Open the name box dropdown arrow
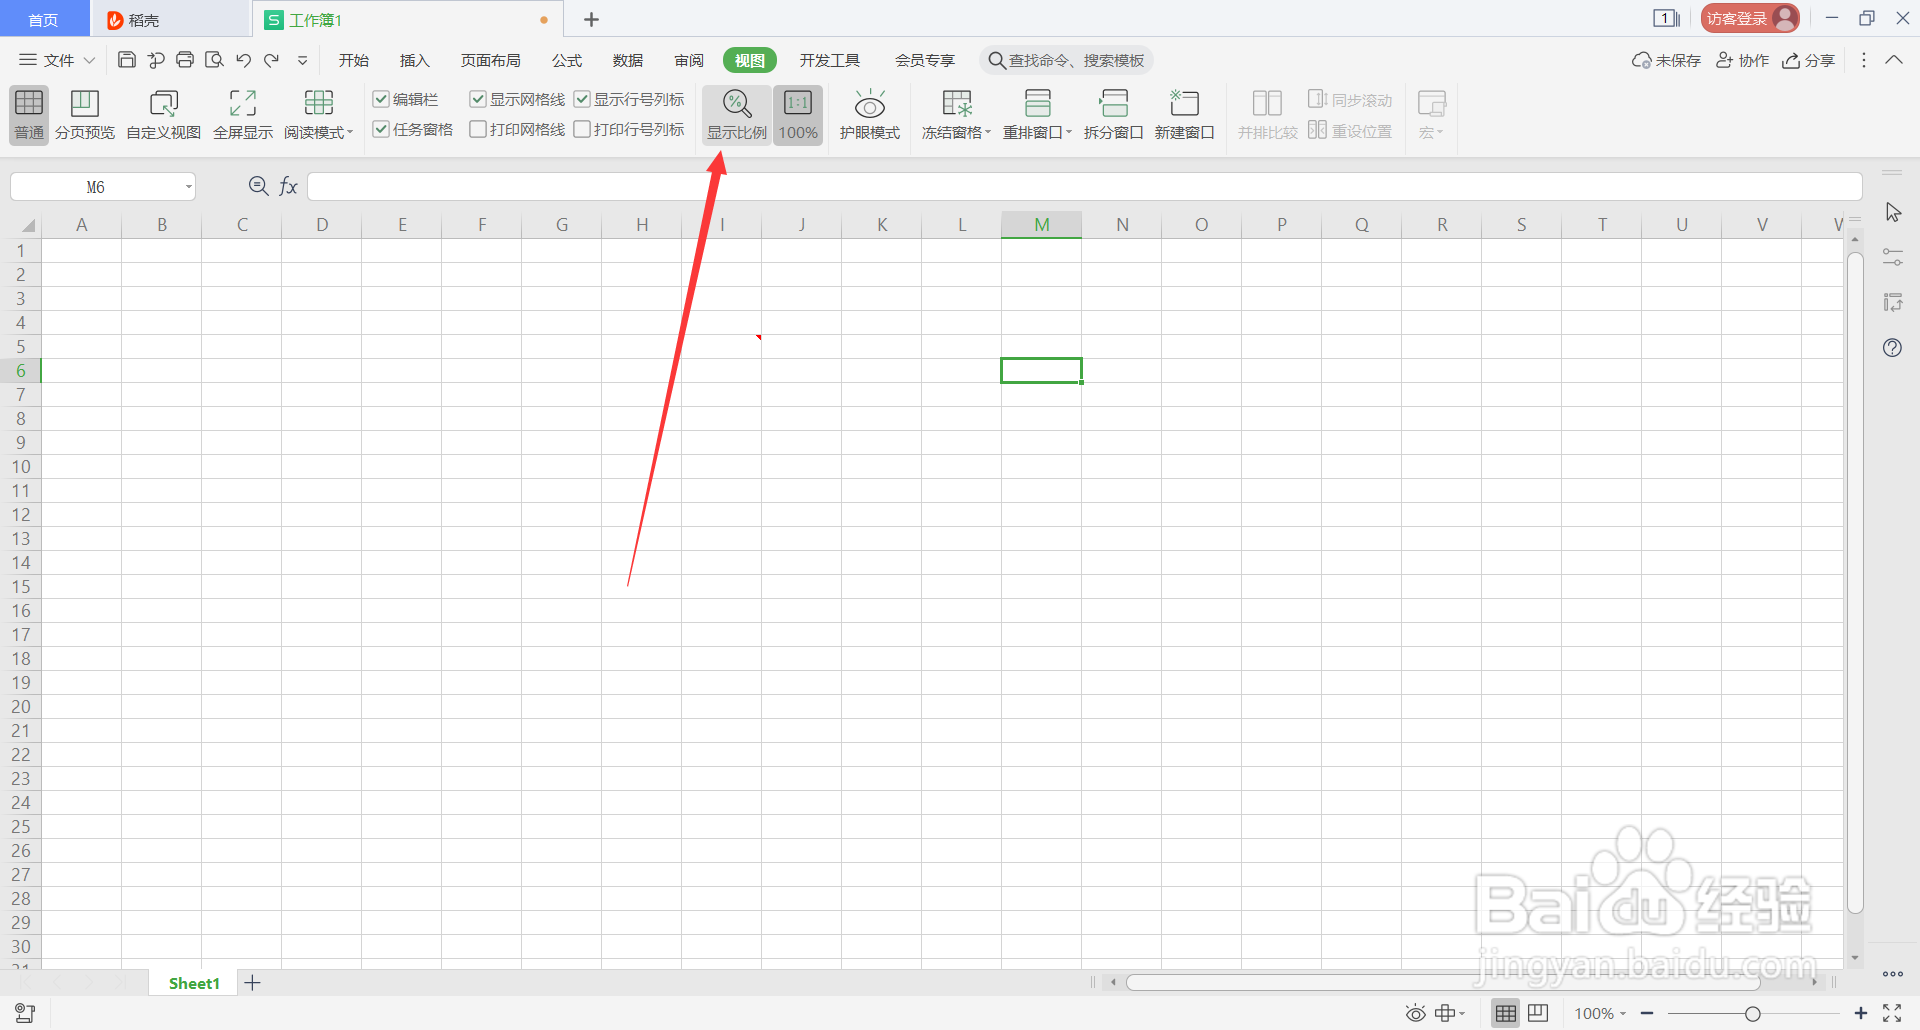 coord(188,187)
